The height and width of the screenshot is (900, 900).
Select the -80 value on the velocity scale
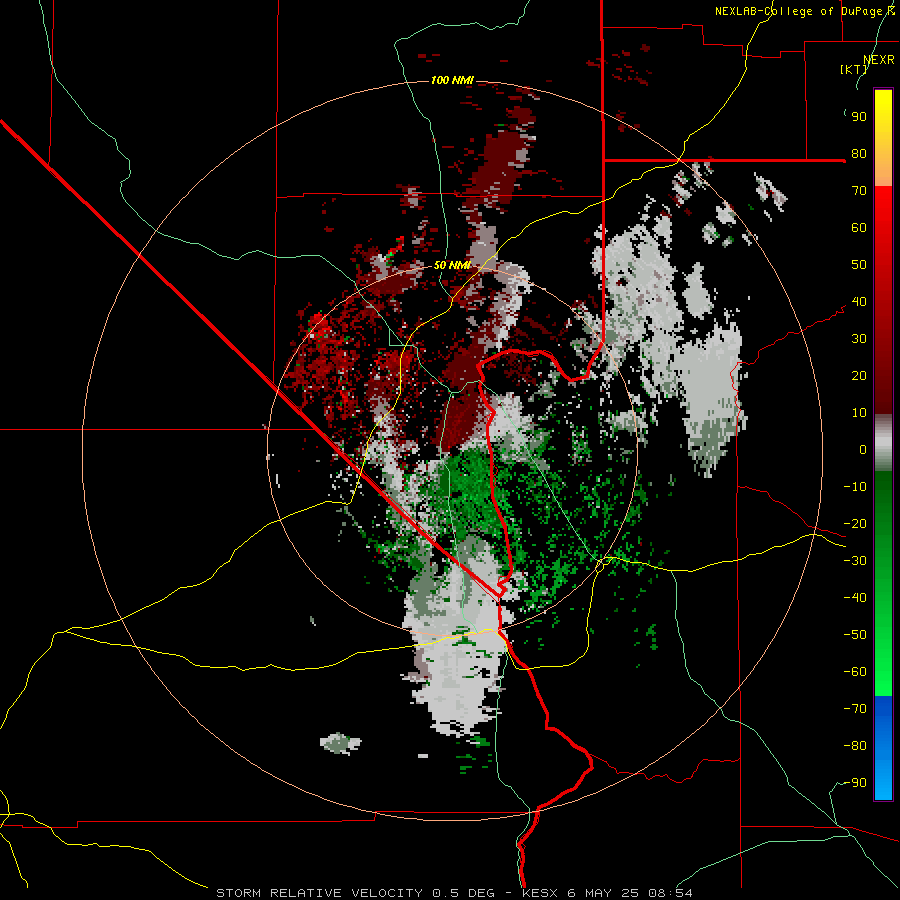coord(855,746)
